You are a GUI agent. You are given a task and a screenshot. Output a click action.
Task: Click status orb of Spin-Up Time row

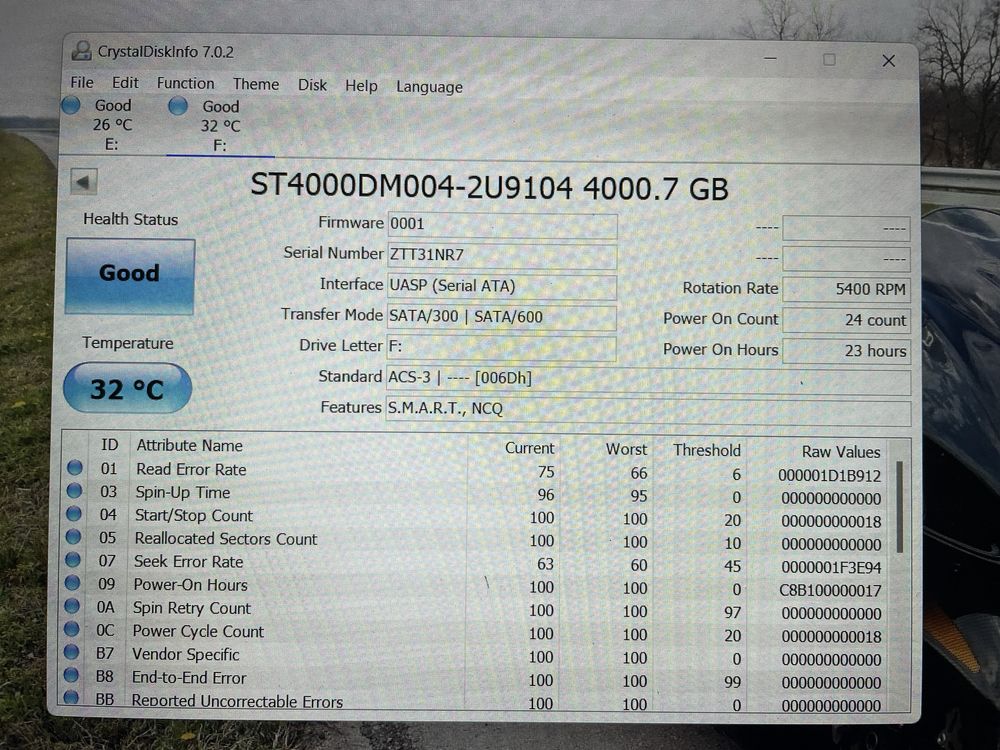(x=75, y=491)
